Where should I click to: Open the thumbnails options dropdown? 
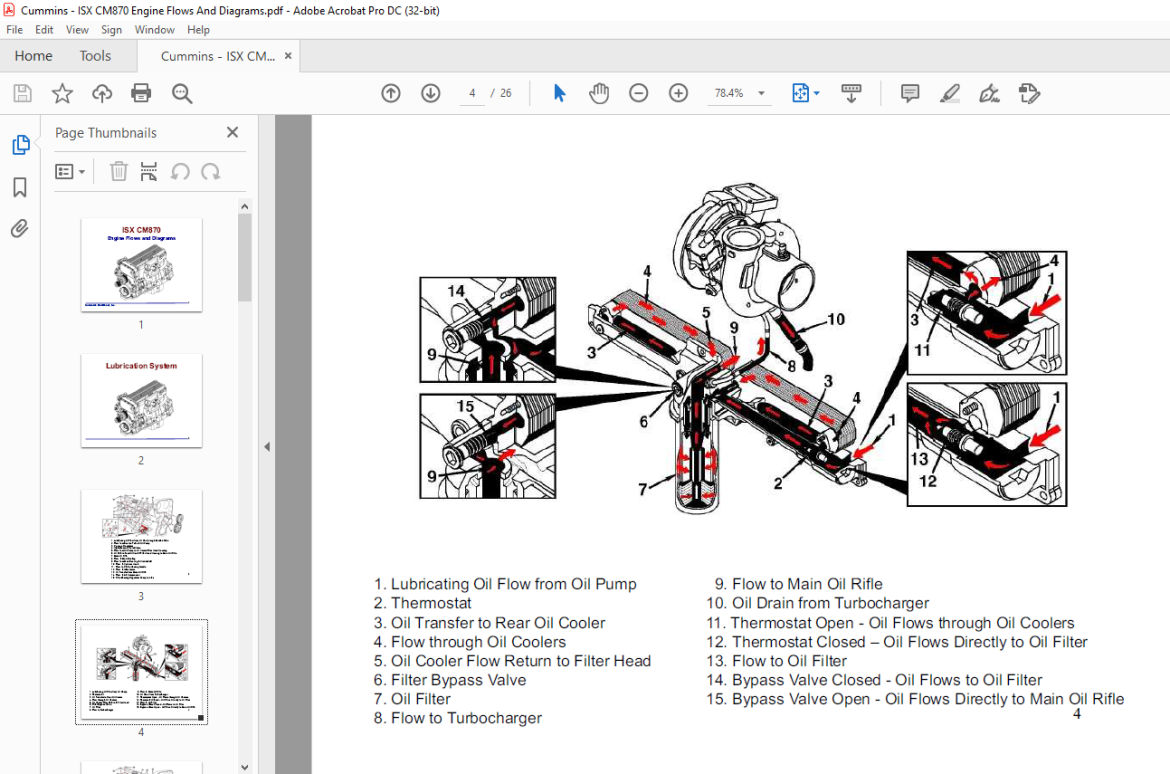tap(70, 172)
